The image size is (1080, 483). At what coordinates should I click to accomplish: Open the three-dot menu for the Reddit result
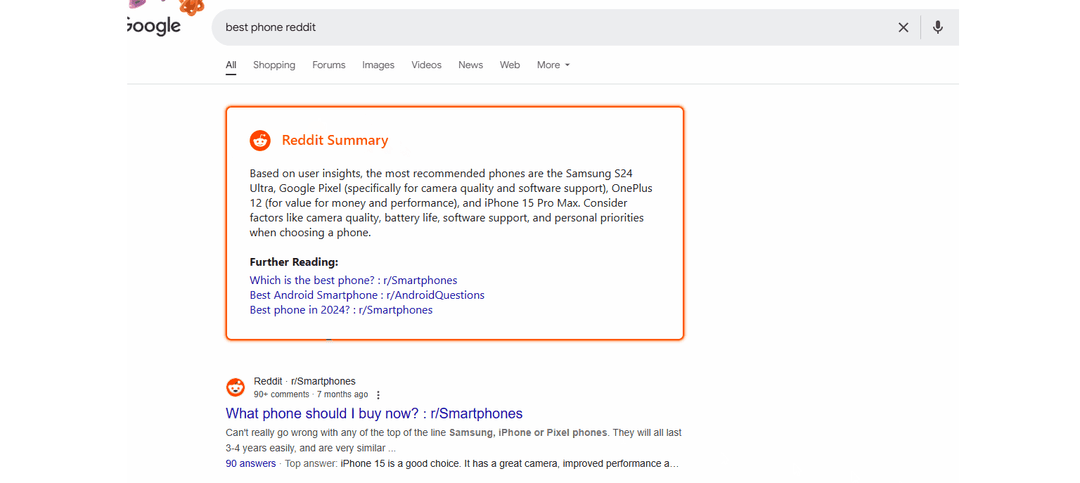pyautogui.click(x=378, y=395)
